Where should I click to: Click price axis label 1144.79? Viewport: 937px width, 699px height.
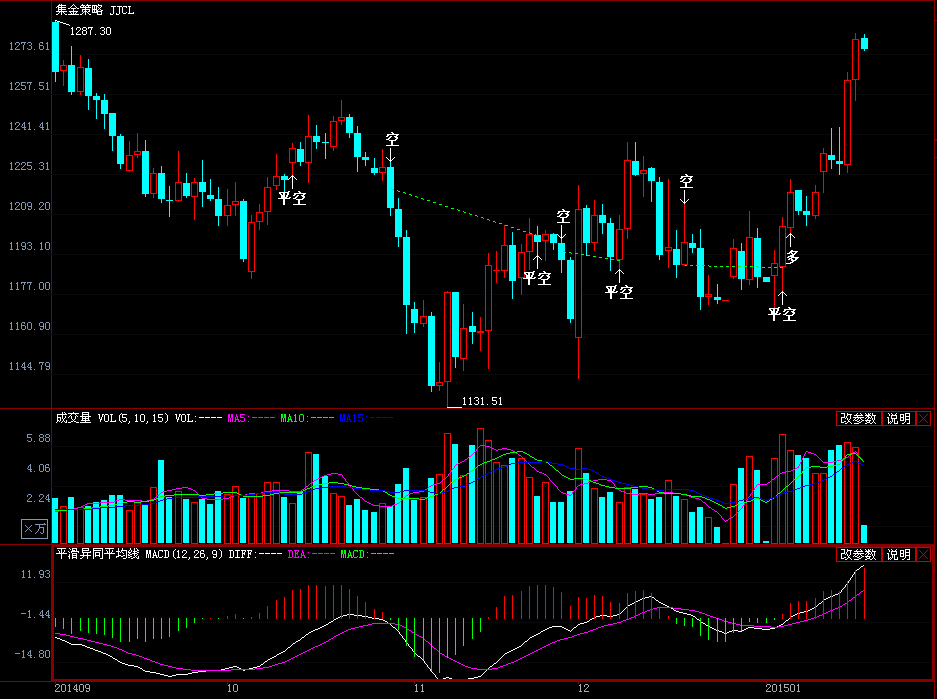[x=29, y=367]
